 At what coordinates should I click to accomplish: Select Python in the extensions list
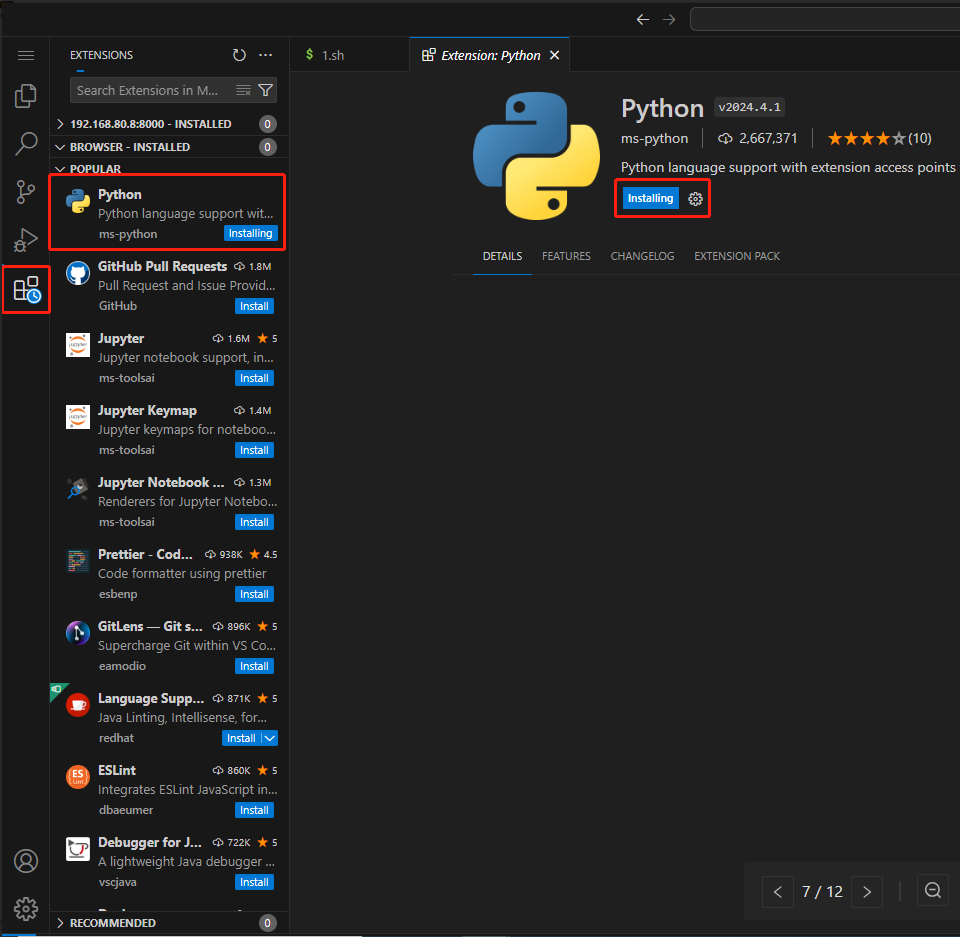[x=168, y=213]
